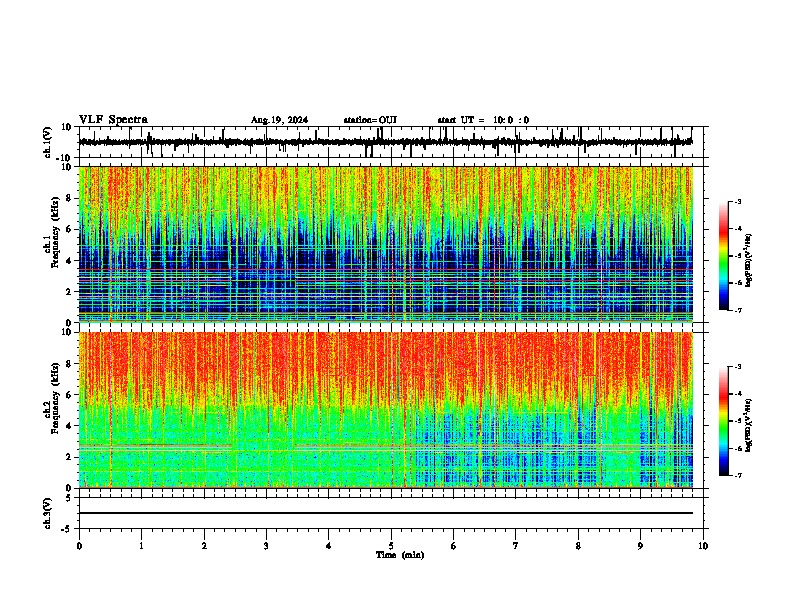Click time axis tick label '8'
Image resolution: width=792 pixels, height=612 pixels.
[x=578, y=546]
